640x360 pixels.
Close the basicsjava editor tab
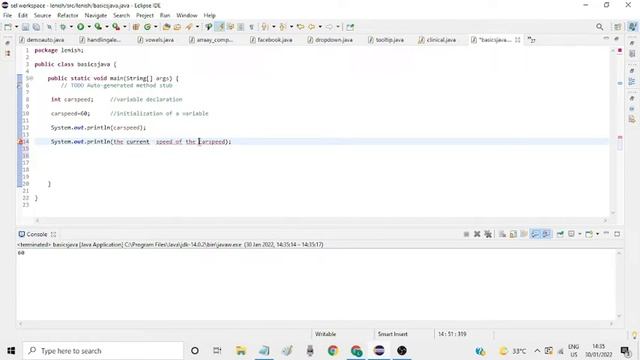(518, 40)
